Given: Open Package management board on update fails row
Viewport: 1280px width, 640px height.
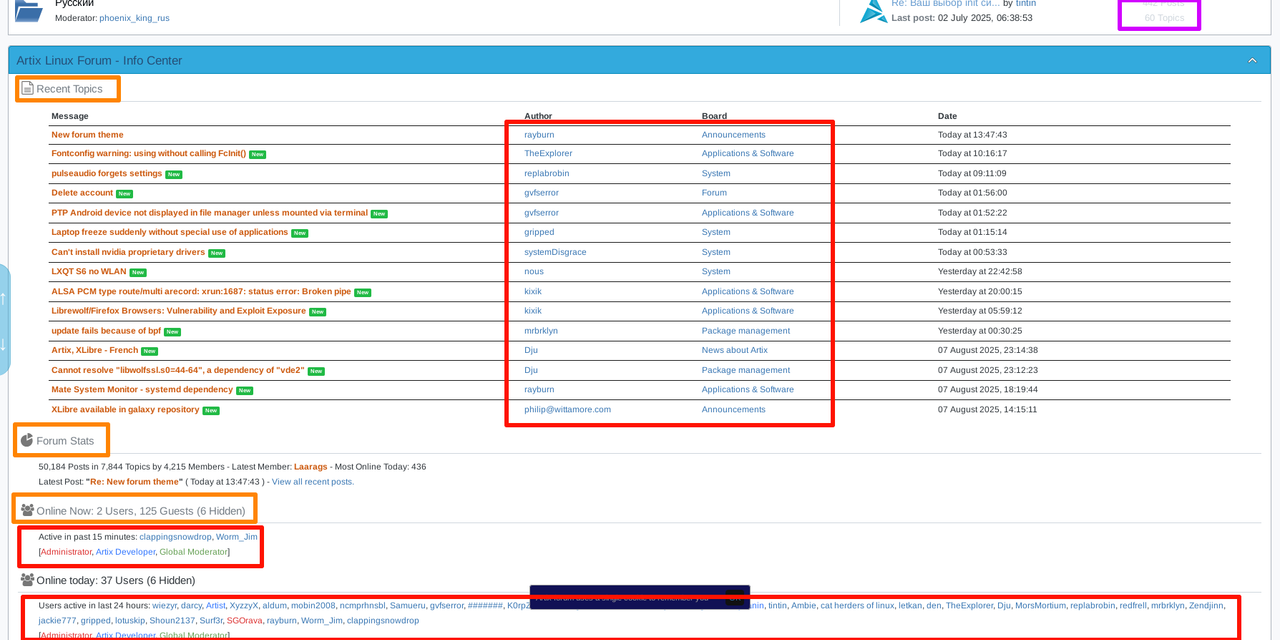Looking at the screenshot, I should 746,331.
